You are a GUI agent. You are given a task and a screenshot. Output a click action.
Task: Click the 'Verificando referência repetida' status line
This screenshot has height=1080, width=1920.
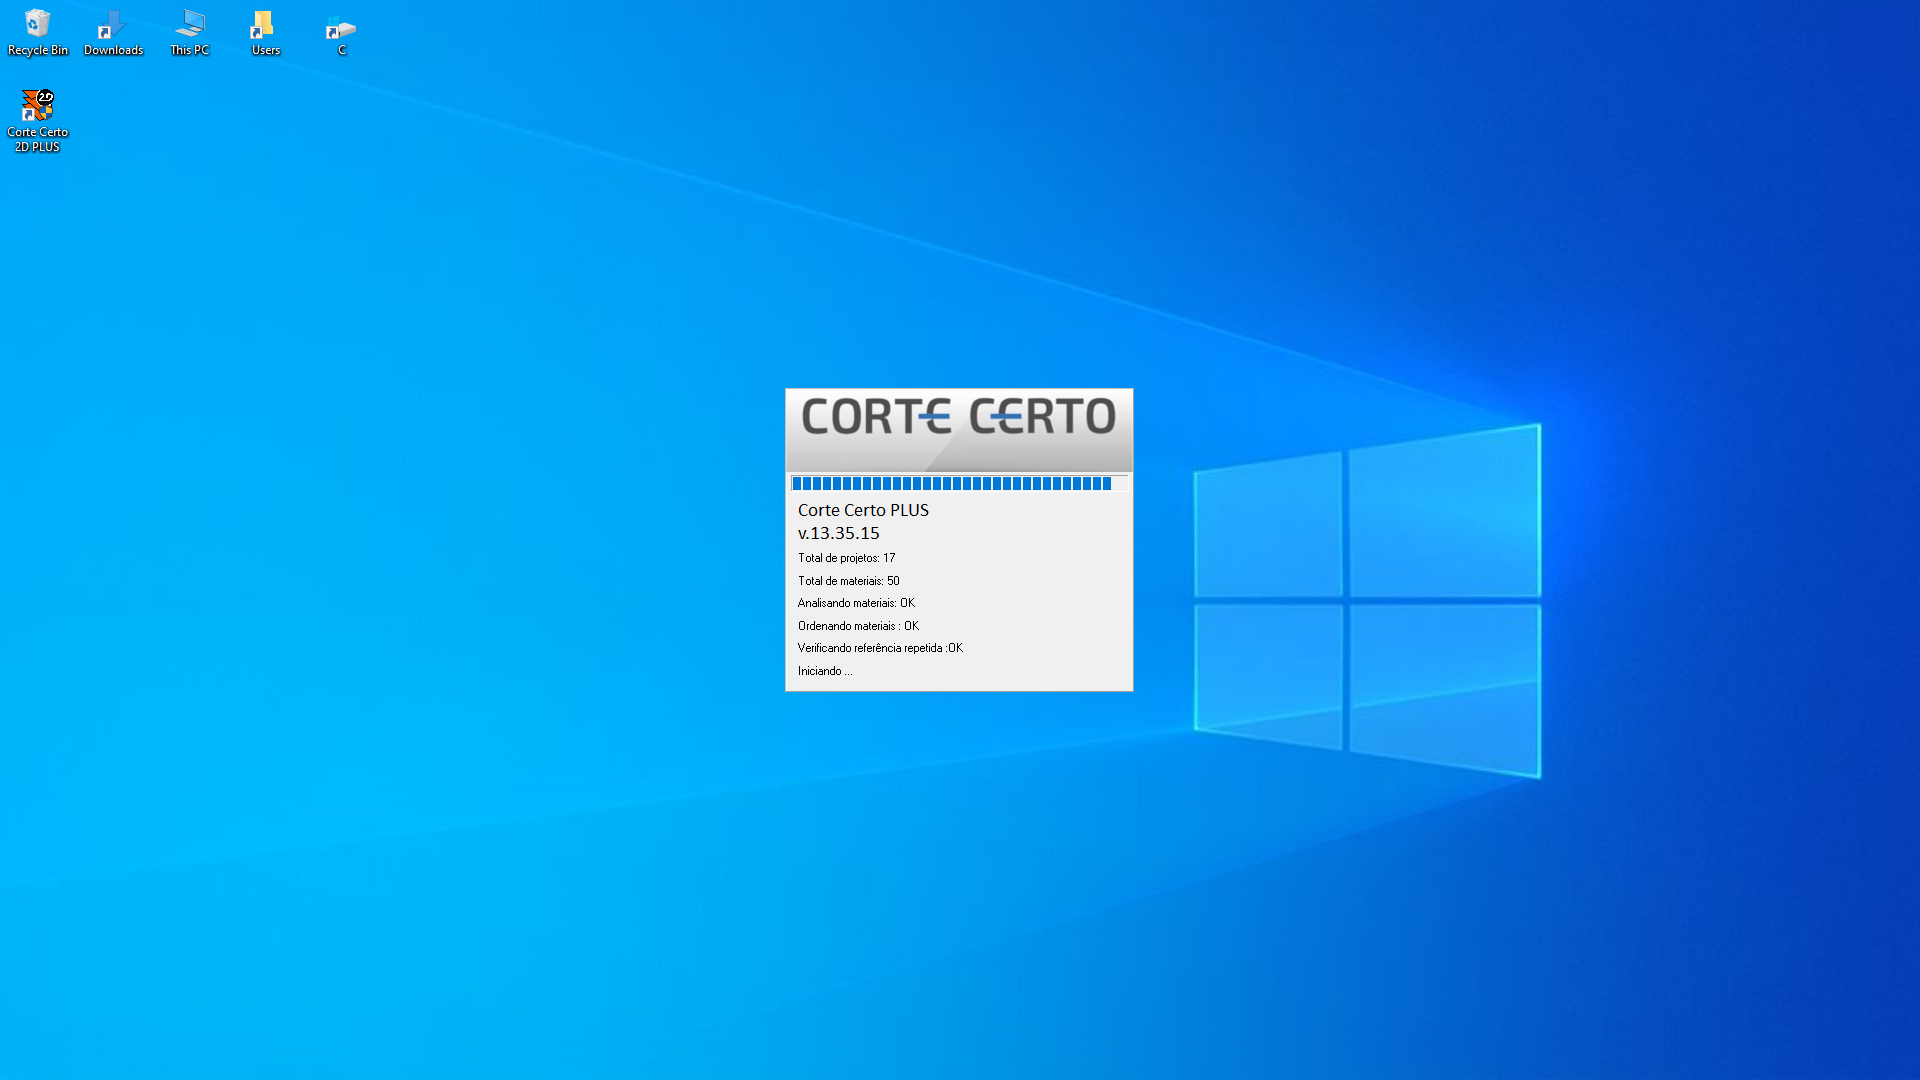(880, 648)
